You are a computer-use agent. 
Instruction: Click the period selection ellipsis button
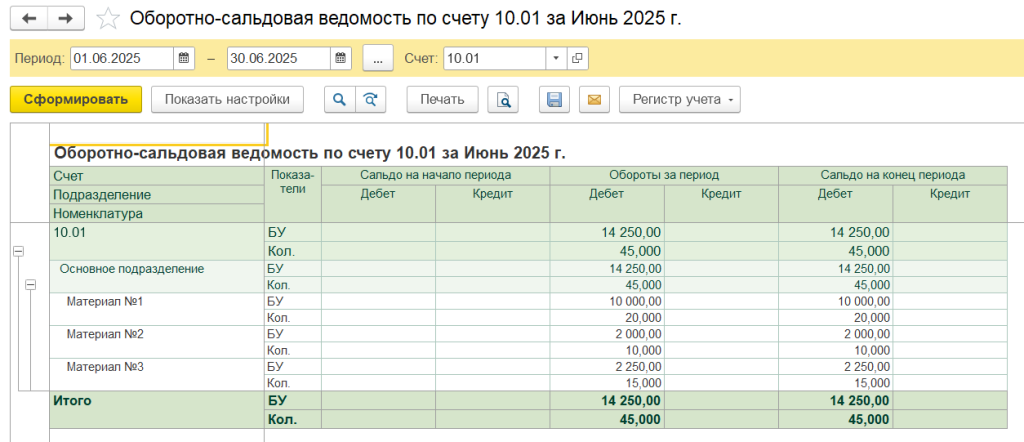tap(377, 59)
